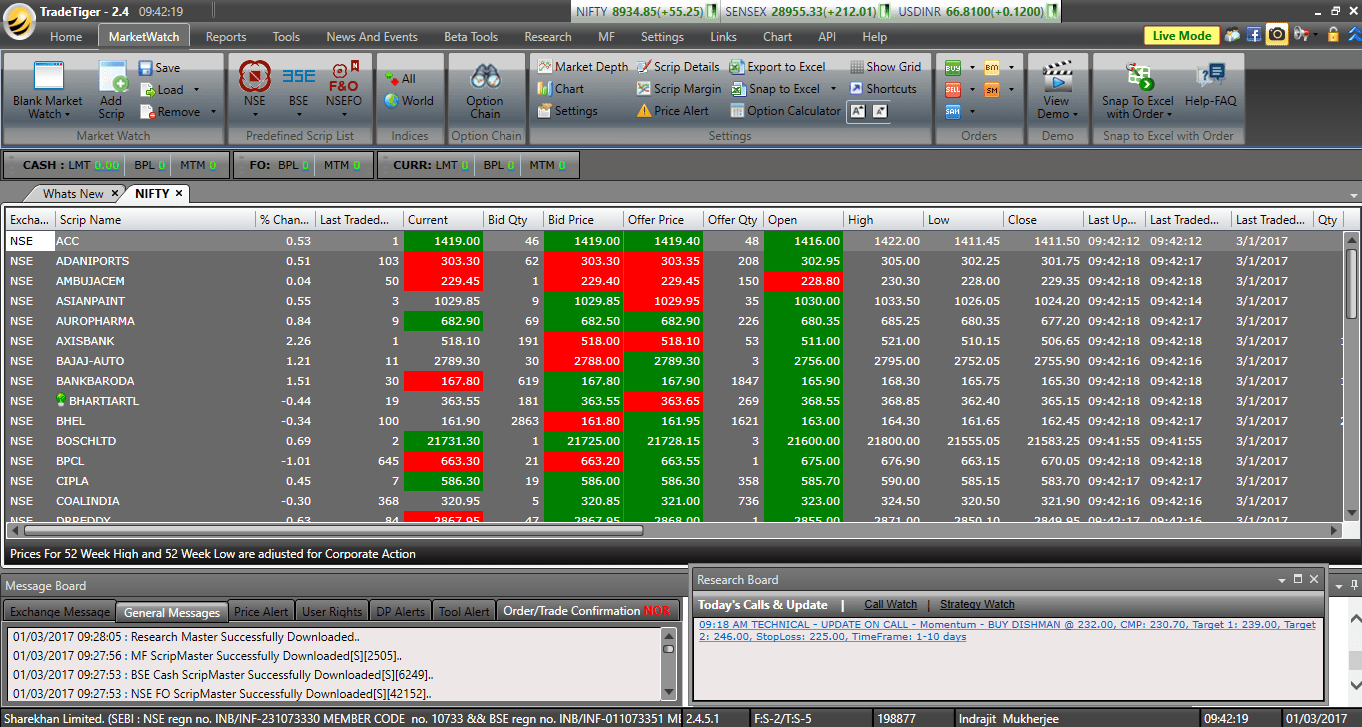Select the BOSCHLTD row

click(x=672, y=441)
